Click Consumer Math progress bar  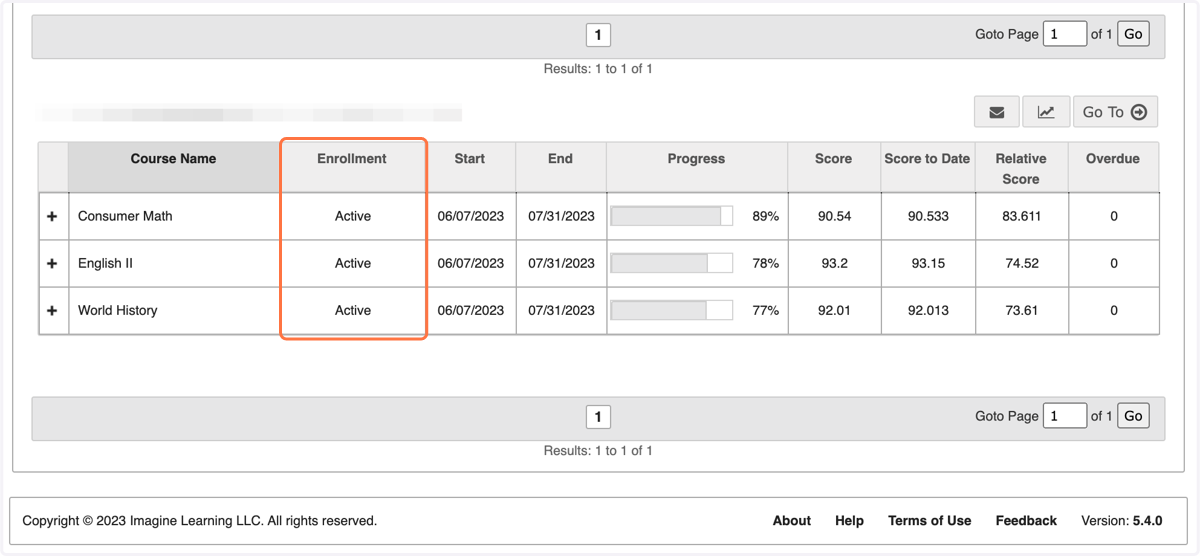click(x=672, y=216)
